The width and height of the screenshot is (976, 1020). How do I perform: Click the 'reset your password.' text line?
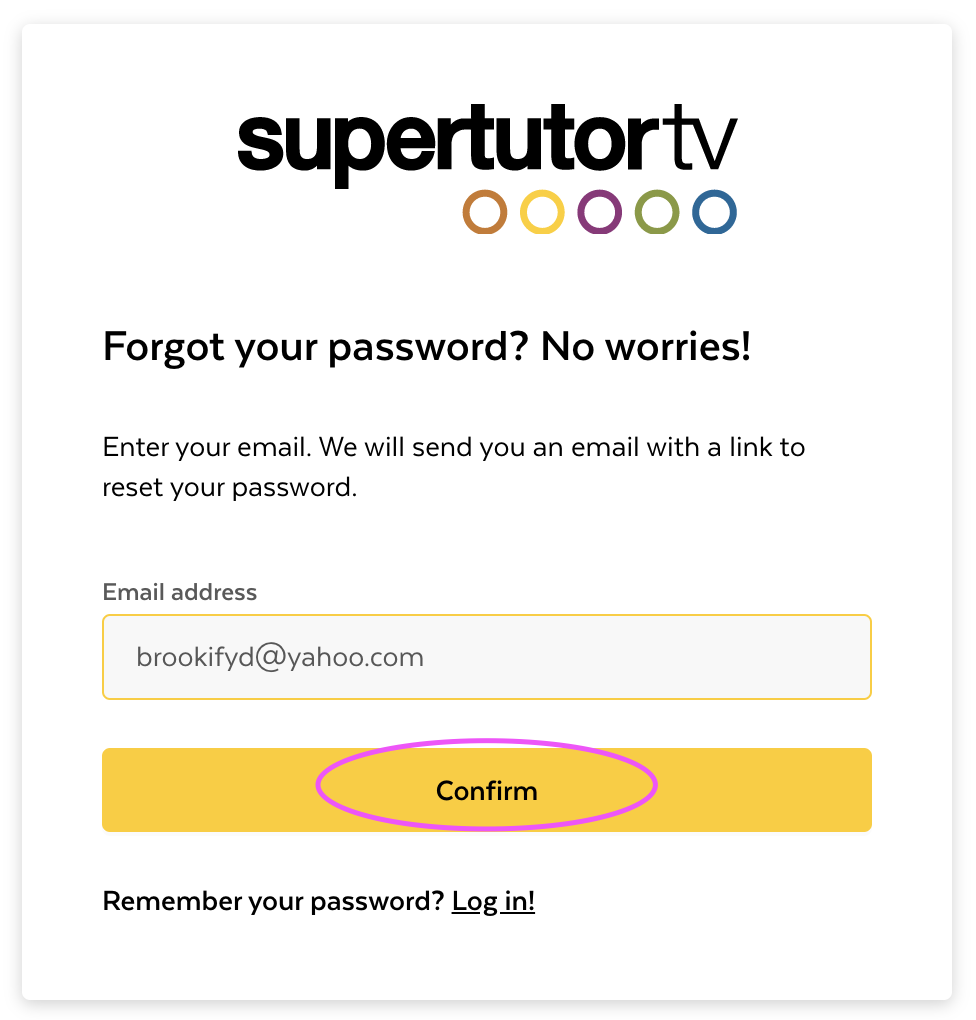230,488
